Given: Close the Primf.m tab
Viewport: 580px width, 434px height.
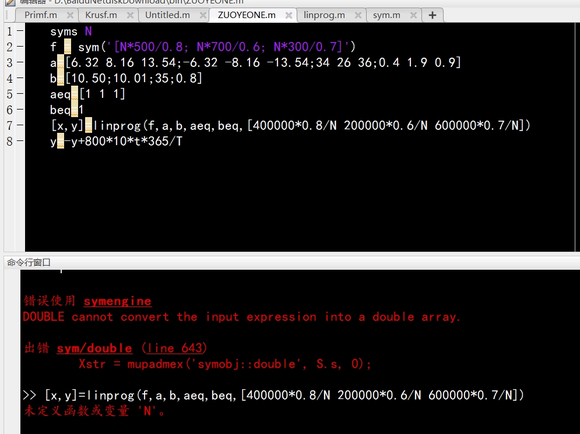Looking at the screenshot, I should pyautogui.click(x=70, y=15).
